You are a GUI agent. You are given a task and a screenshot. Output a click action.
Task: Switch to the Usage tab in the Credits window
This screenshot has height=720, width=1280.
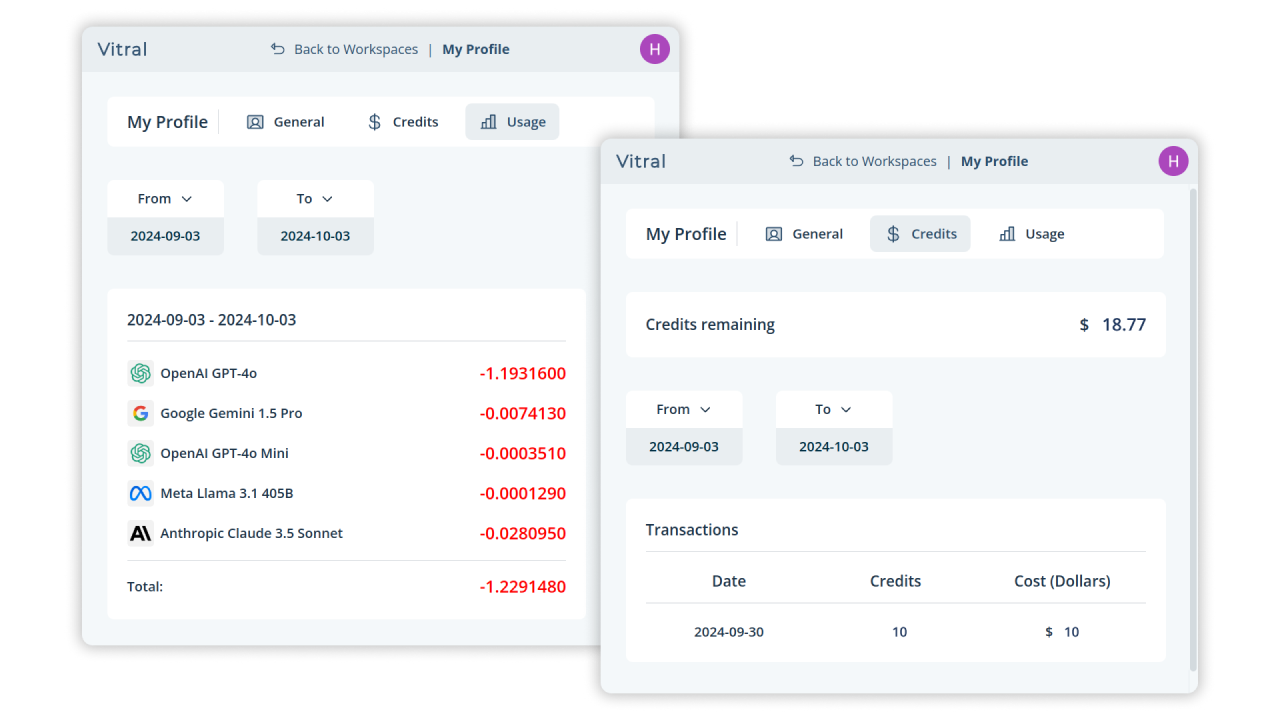click(x=1031, y=234)
